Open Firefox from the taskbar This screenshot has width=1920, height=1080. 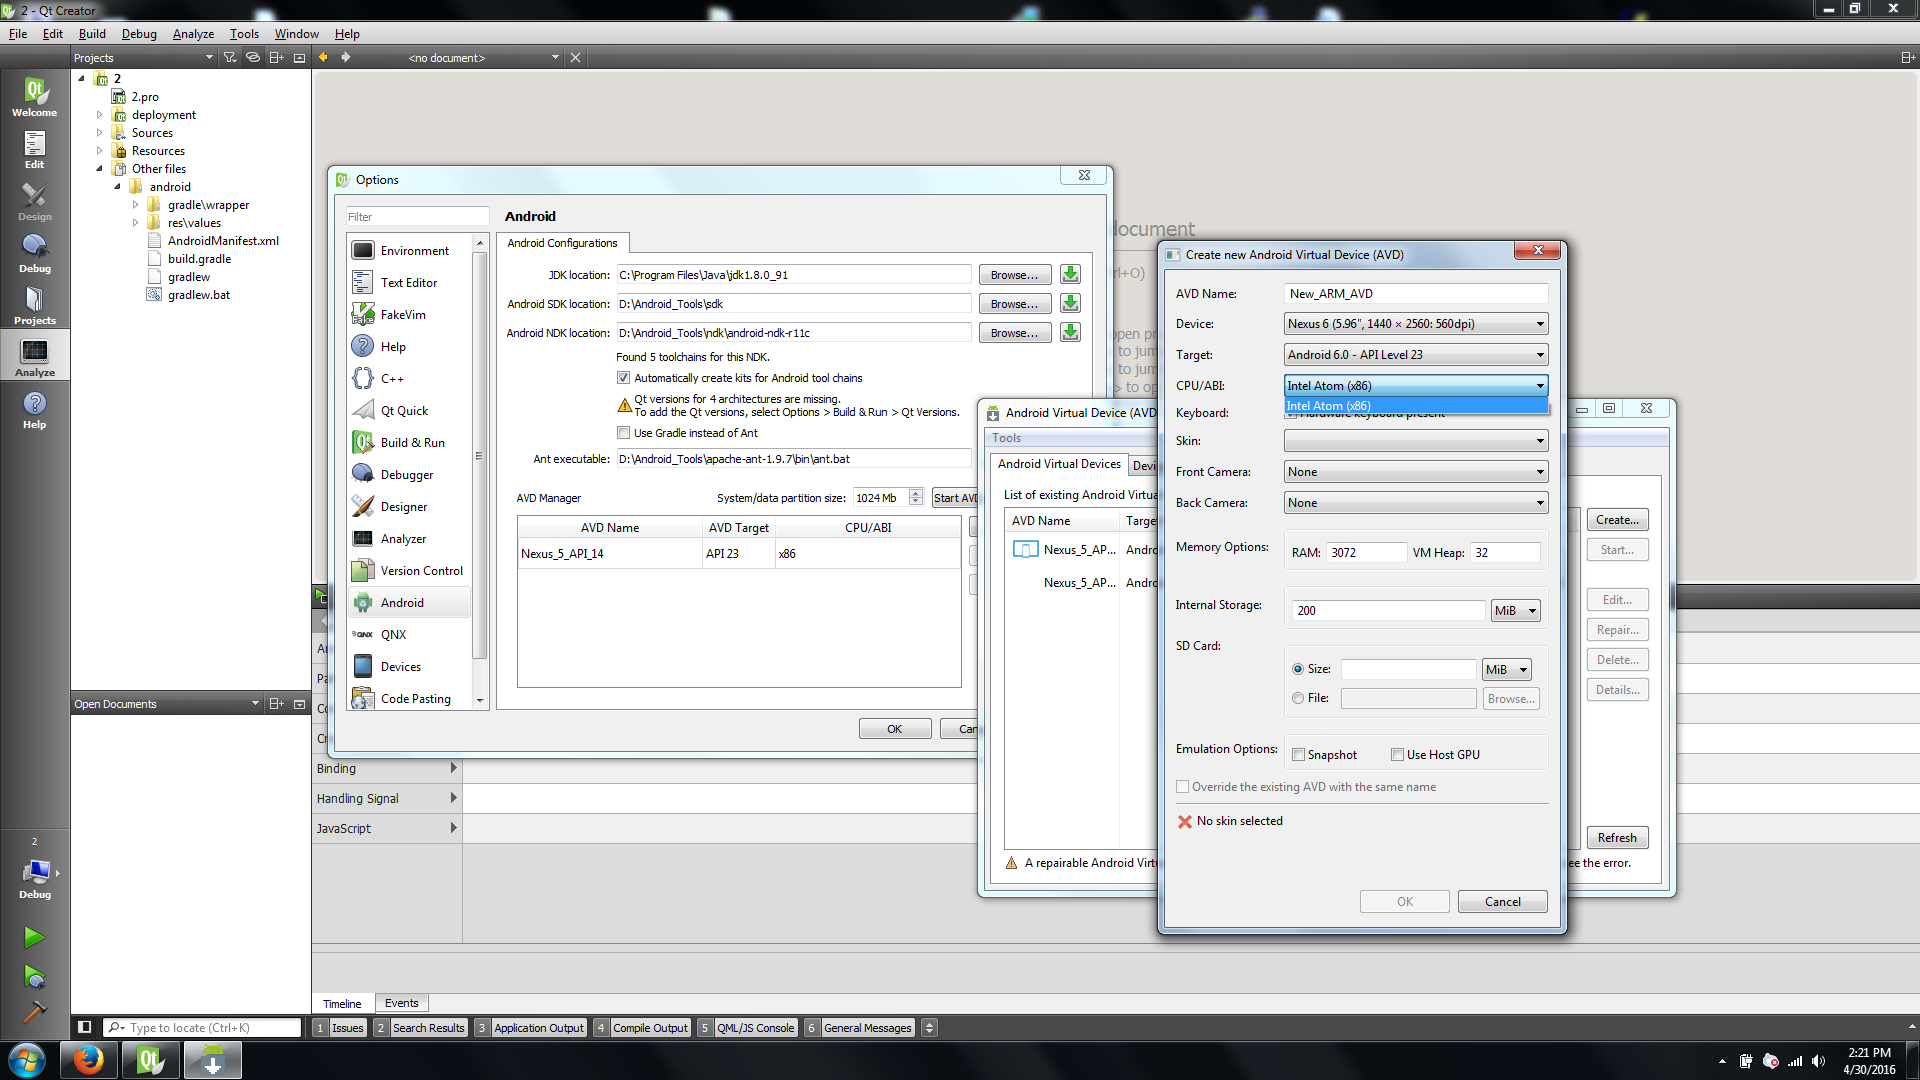click(89, 1059)
